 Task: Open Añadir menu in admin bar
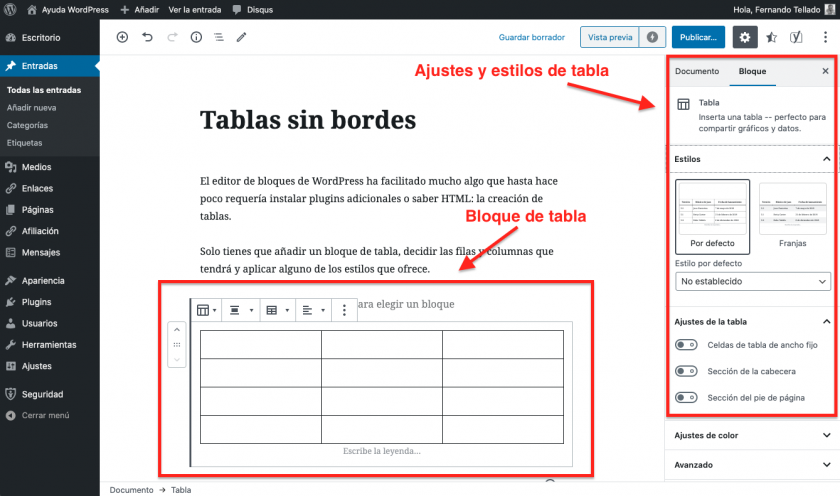point(139,10)
